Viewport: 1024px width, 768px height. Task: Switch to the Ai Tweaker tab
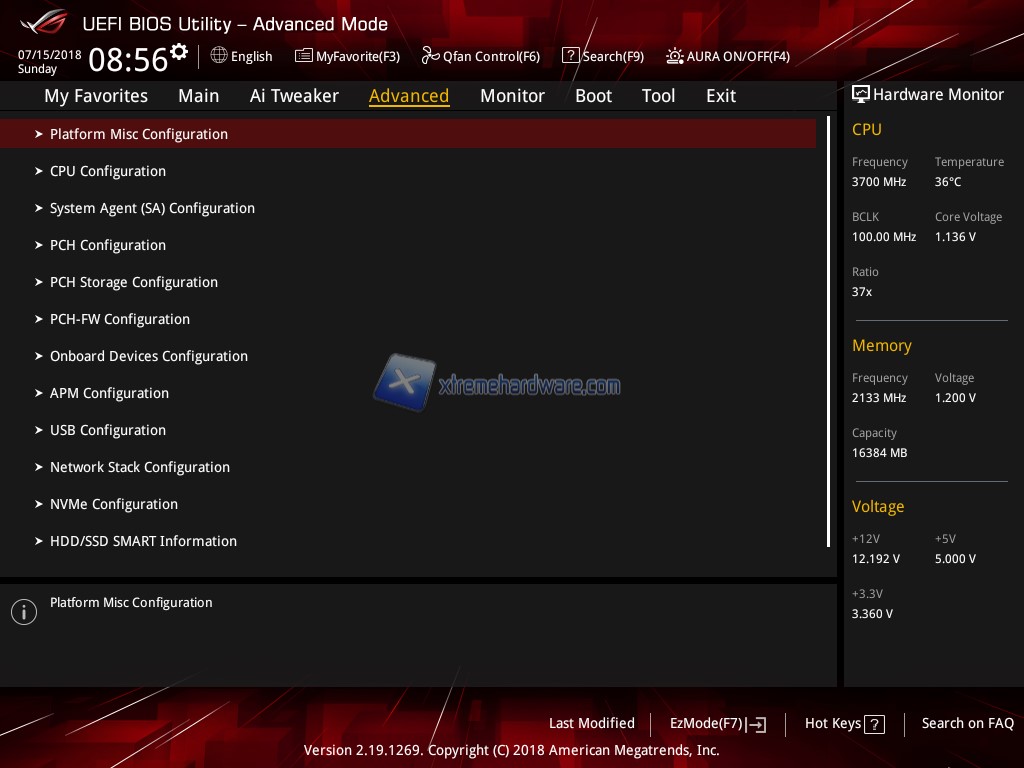click(294, 96)
